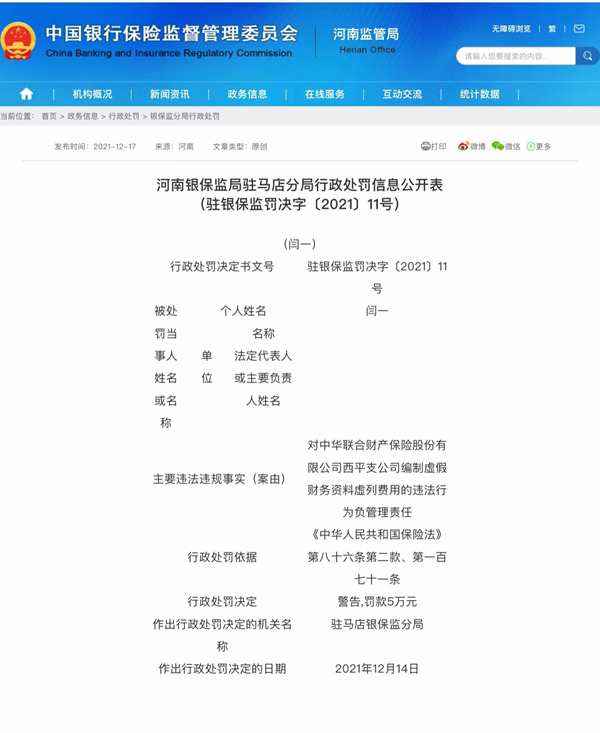Open the 新闻资讯 menu

click(x=169, y=94)
